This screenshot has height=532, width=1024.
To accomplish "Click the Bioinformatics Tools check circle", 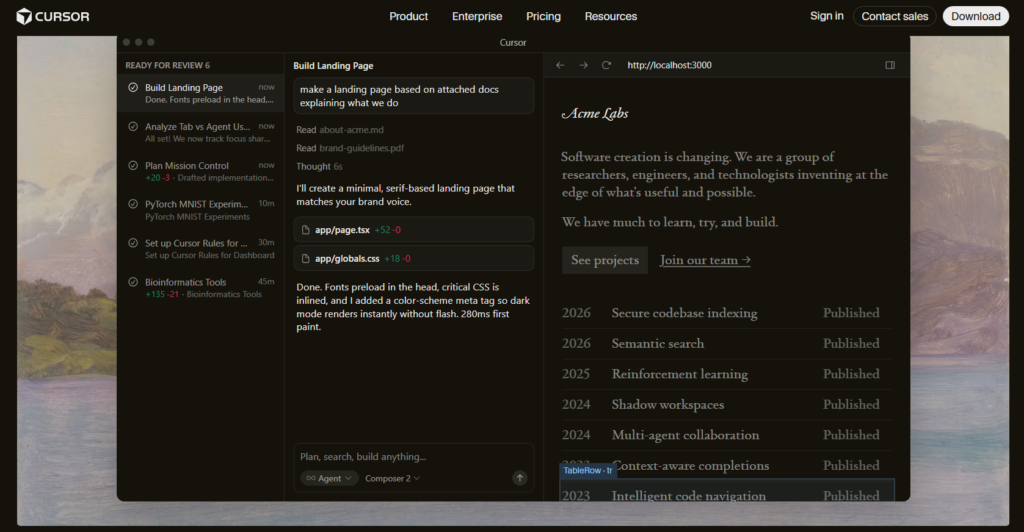I will point(133,283).
